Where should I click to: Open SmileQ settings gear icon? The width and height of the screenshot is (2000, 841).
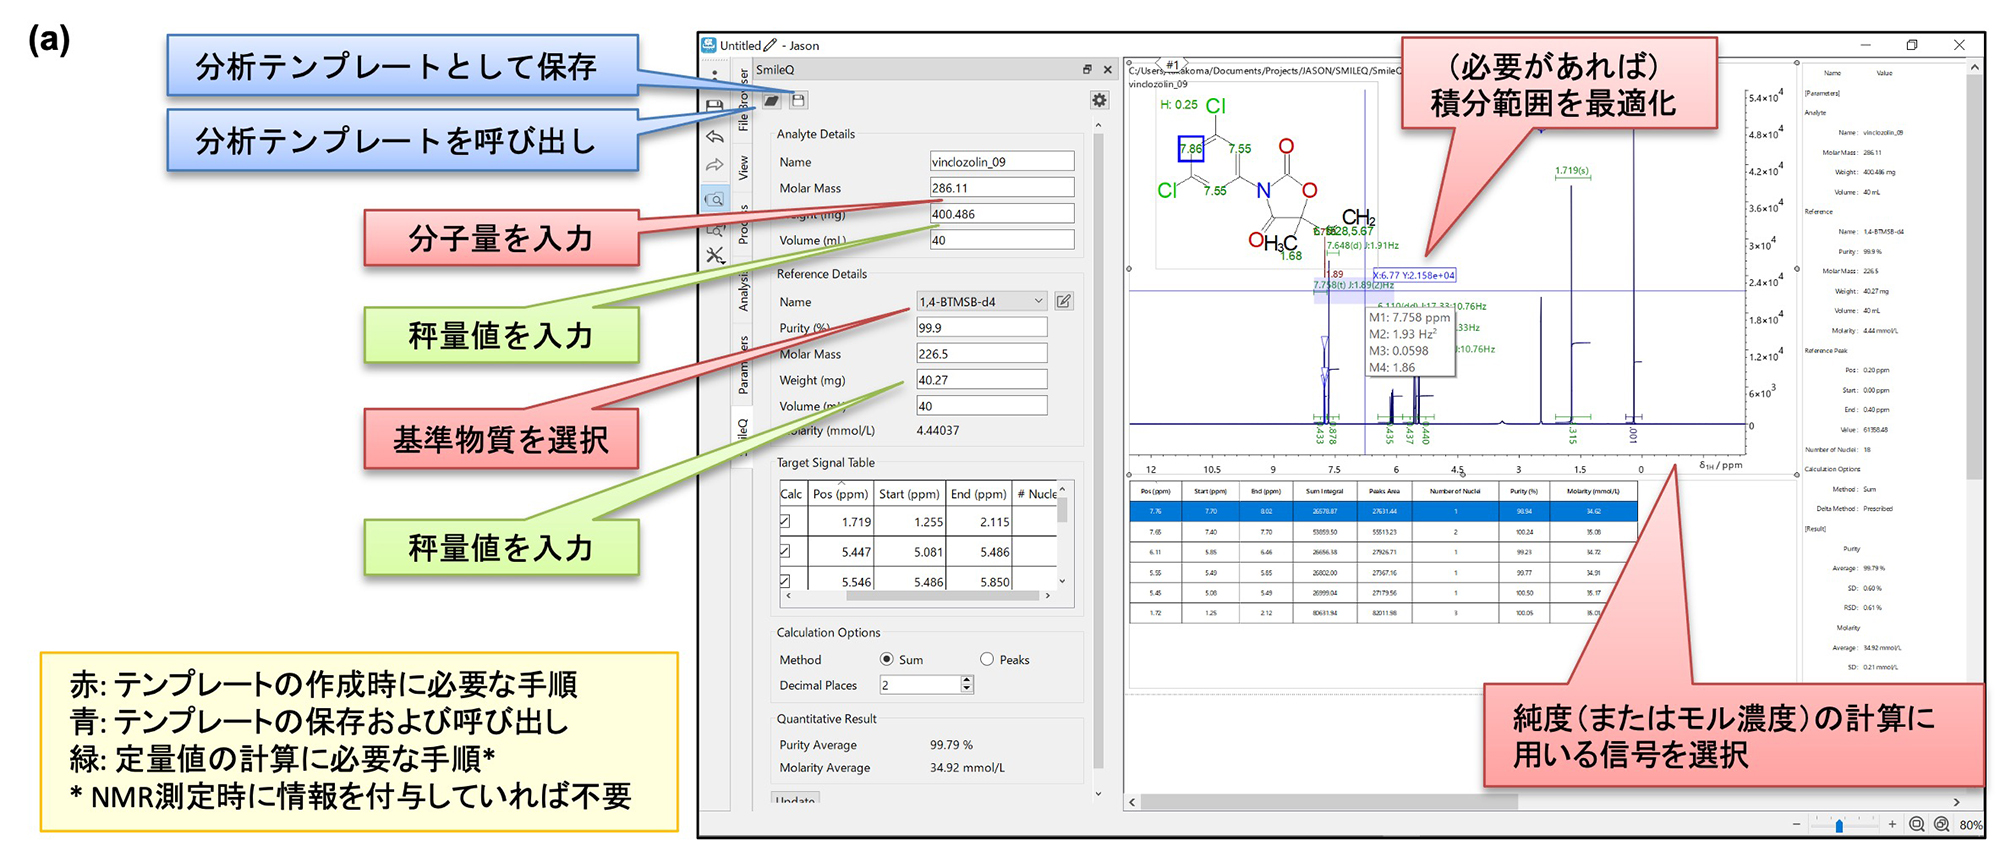pyautogui.click(x=1099, y=100)
